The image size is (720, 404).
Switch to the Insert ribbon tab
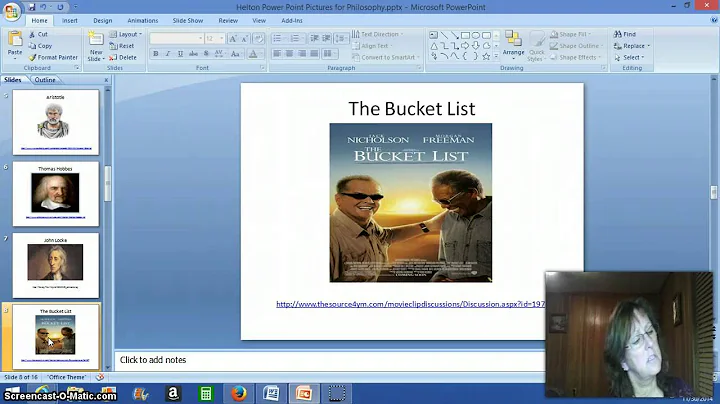(x=70, y=21)
